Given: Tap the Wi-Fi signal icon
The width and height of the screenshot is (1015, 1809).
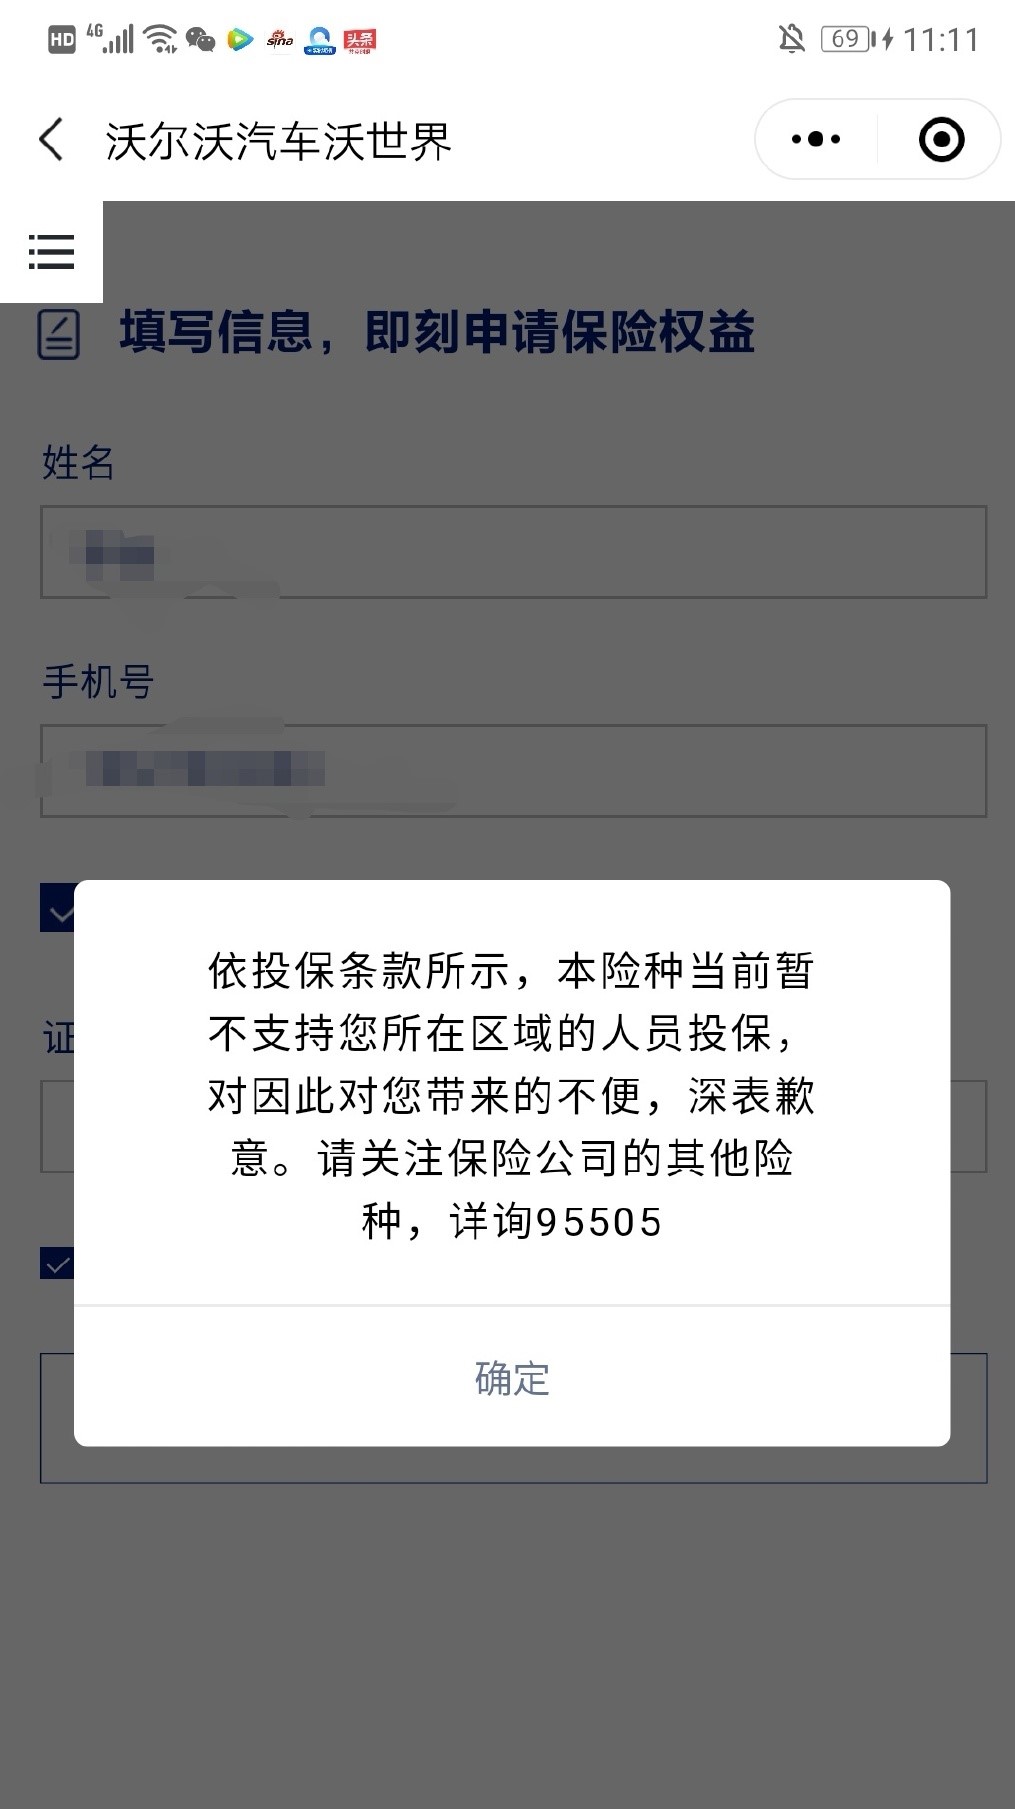Looking at the screenshot, I should 160,40.
